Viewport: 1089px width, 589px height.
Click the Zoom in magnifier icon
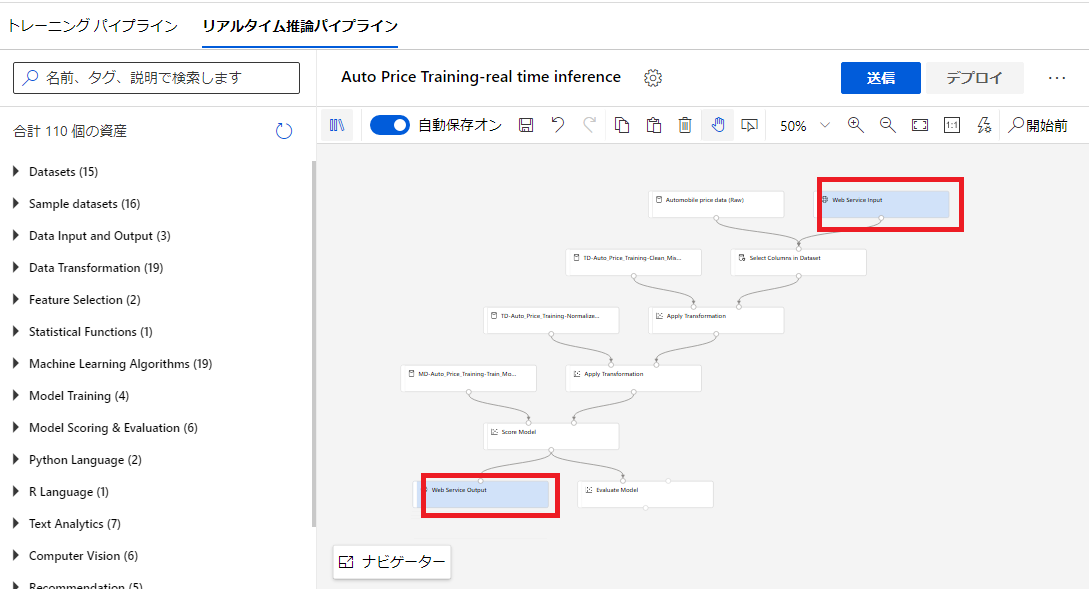(855, 124)
